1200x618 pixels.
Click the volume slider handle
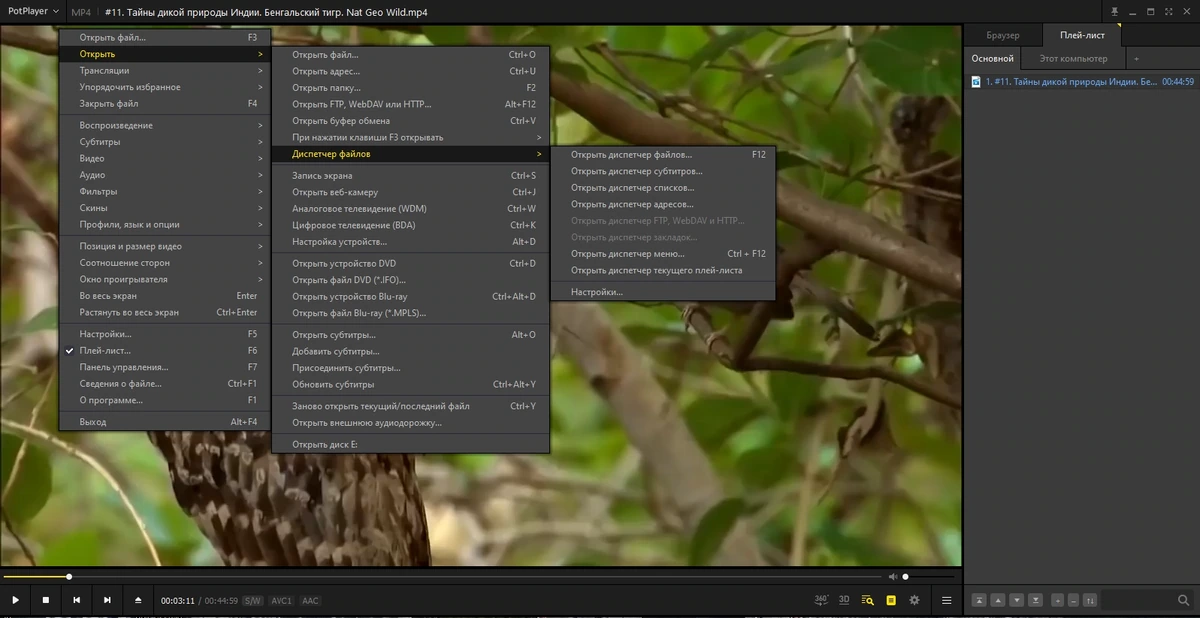[x=906, y=577]
